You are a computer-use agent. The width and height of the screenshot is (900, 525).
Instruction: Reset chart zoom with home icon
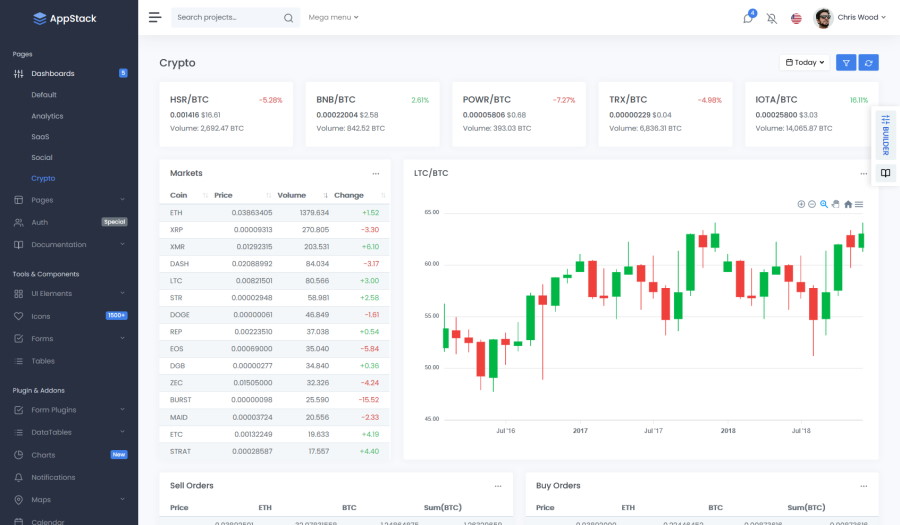pyautogui.click(x=848, y=204)
